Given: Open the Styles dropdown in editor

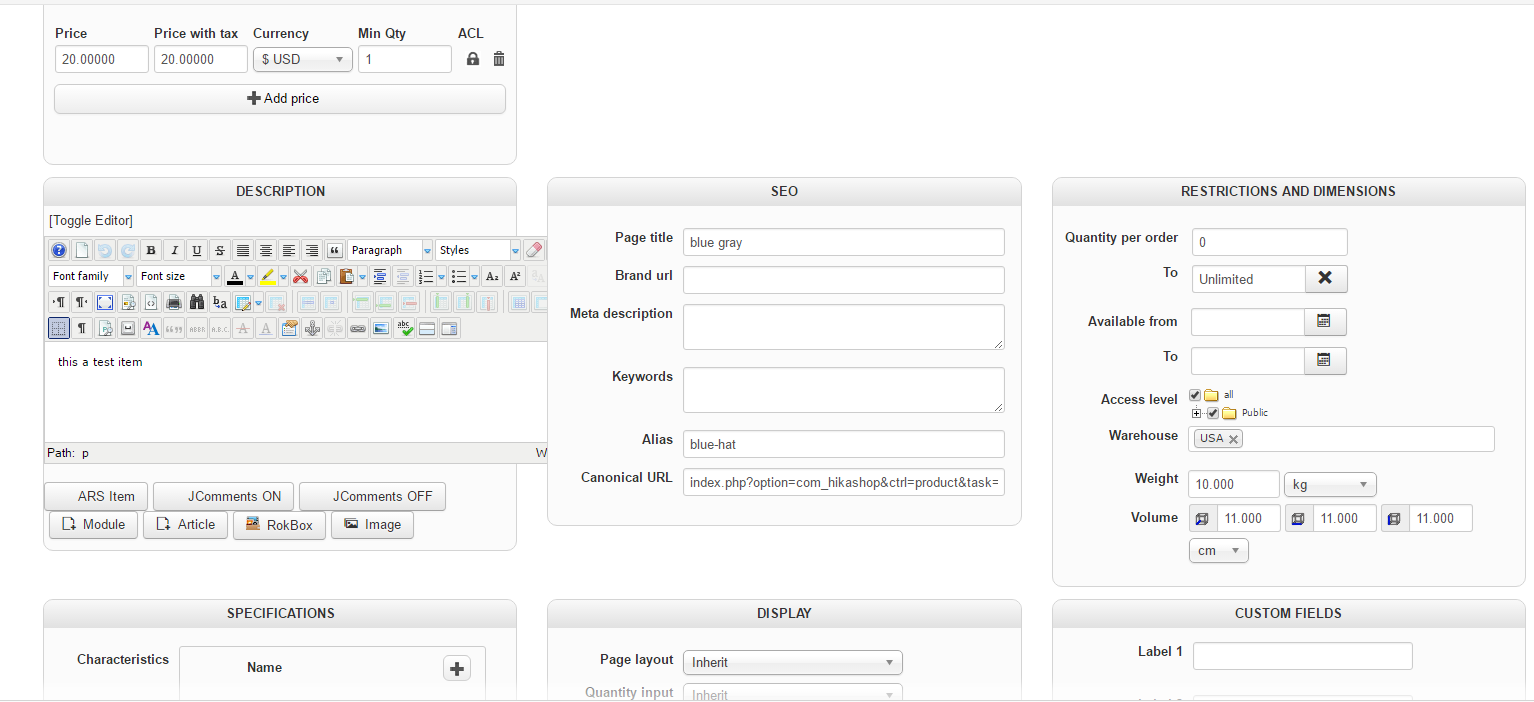Looking at the screenshot, I should [x=478, y=250].
